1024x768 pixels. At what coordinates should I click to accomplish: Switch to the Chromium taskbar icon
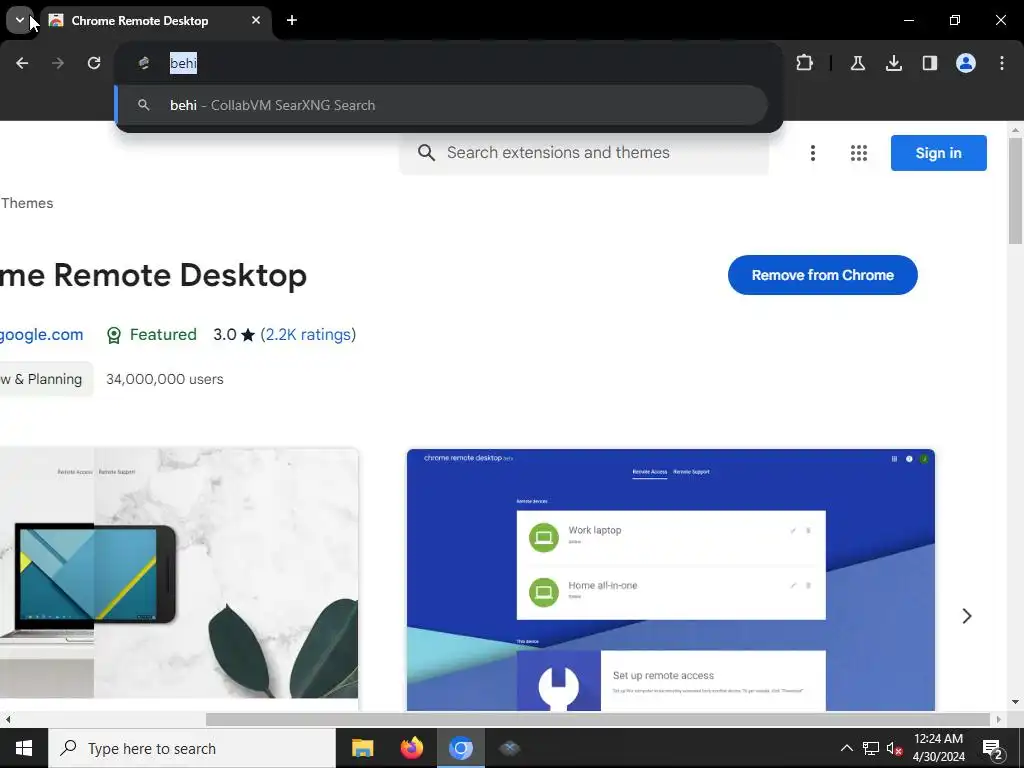point(460,748)
